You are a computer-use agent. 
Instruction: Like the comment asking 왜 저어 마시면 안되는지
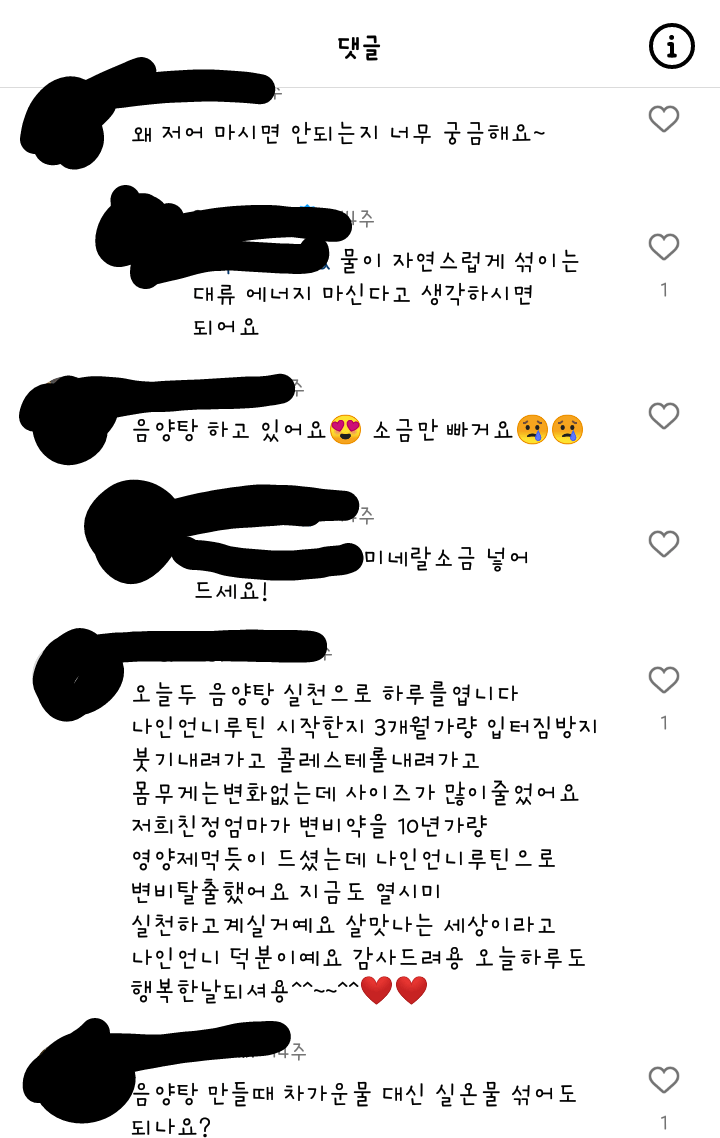663,118
